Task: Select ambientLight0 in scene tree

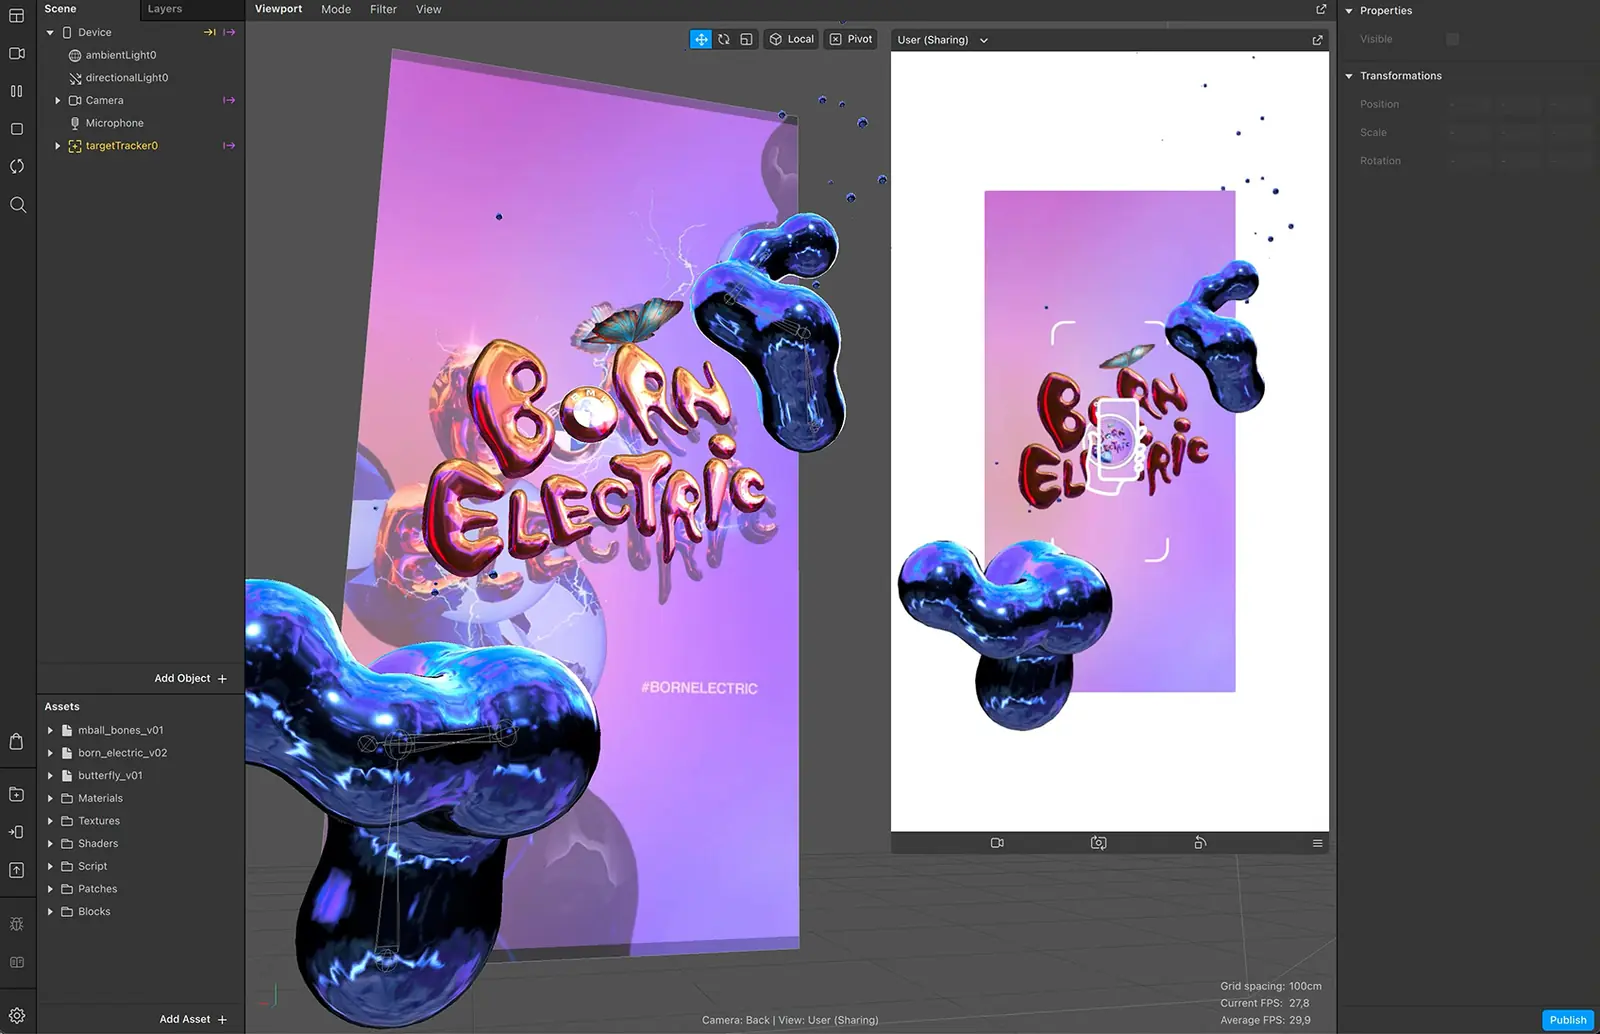Action: (121, 55)
